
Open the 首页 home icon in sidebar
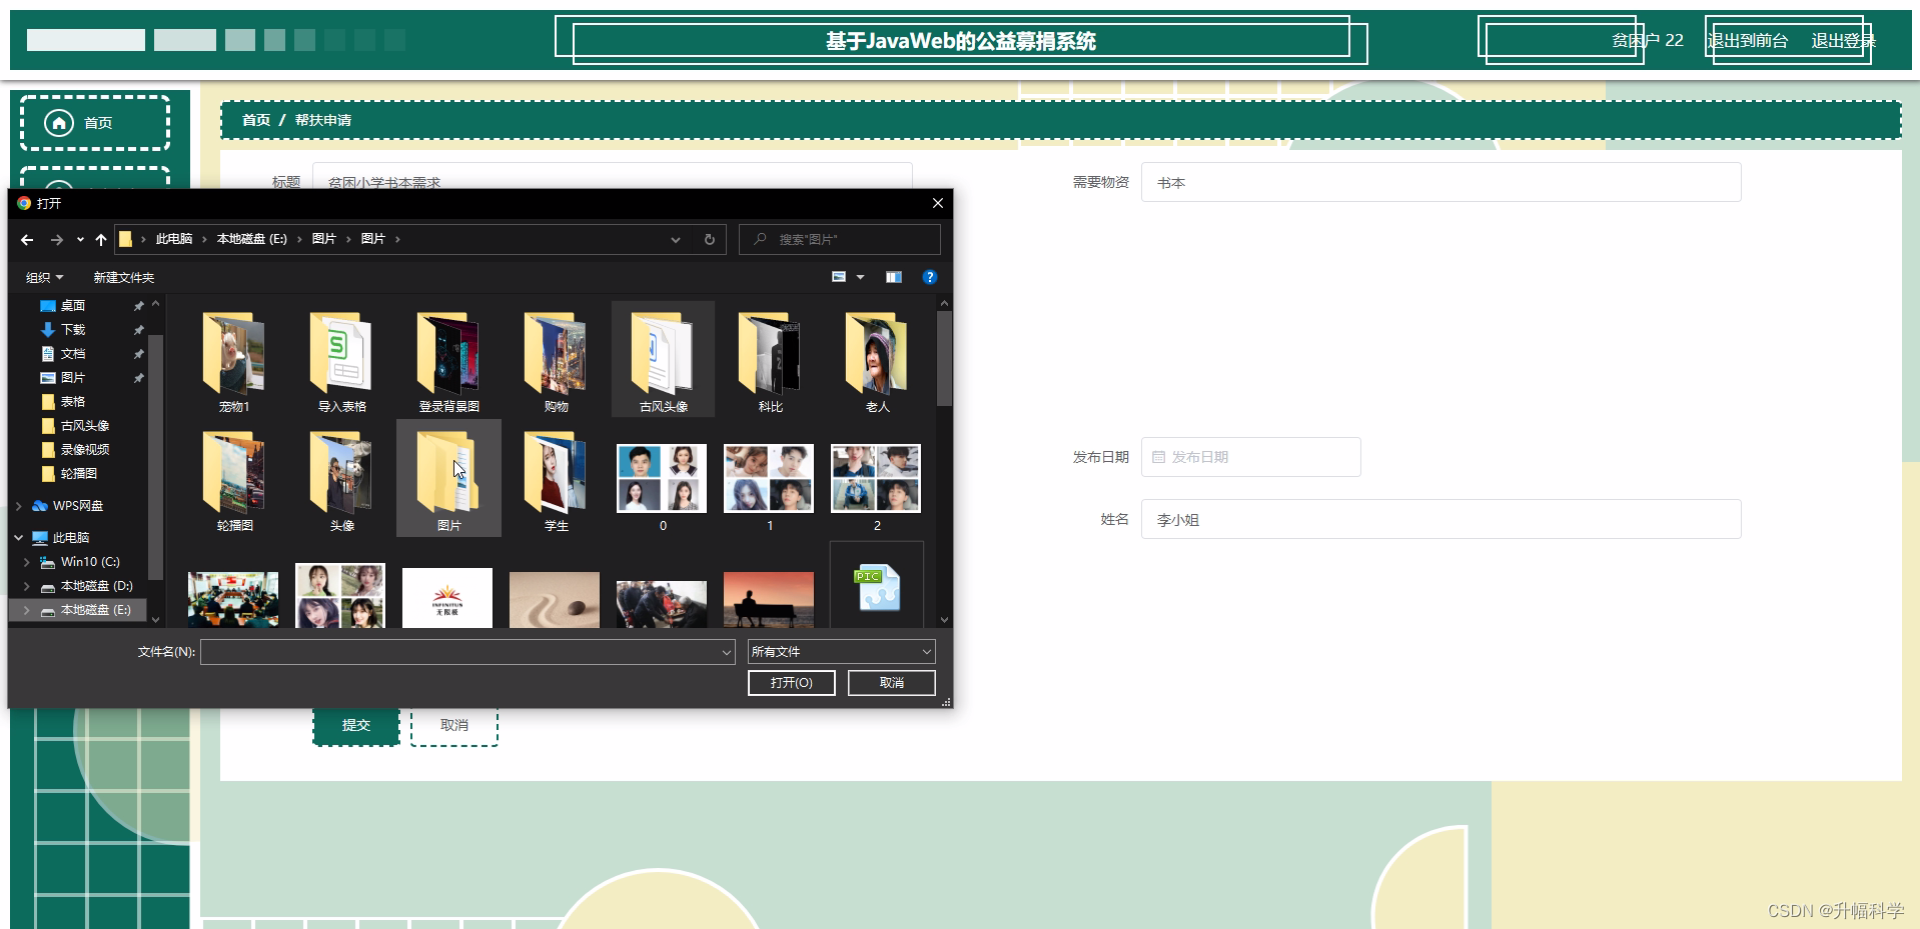(58, 123)
